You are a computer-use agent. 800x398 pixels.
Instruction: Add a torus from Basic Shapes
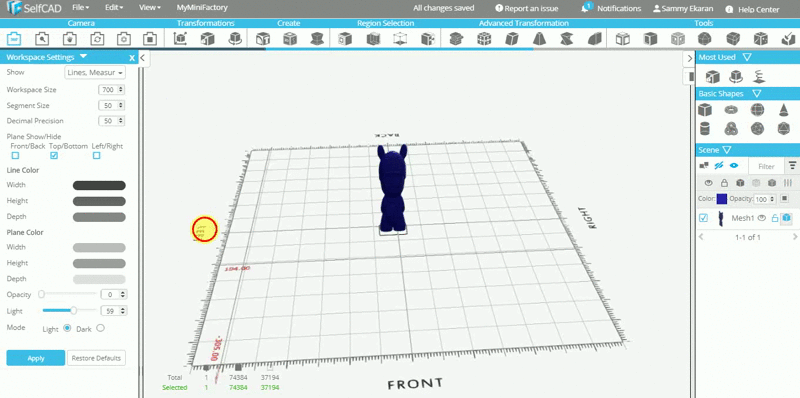731,110
